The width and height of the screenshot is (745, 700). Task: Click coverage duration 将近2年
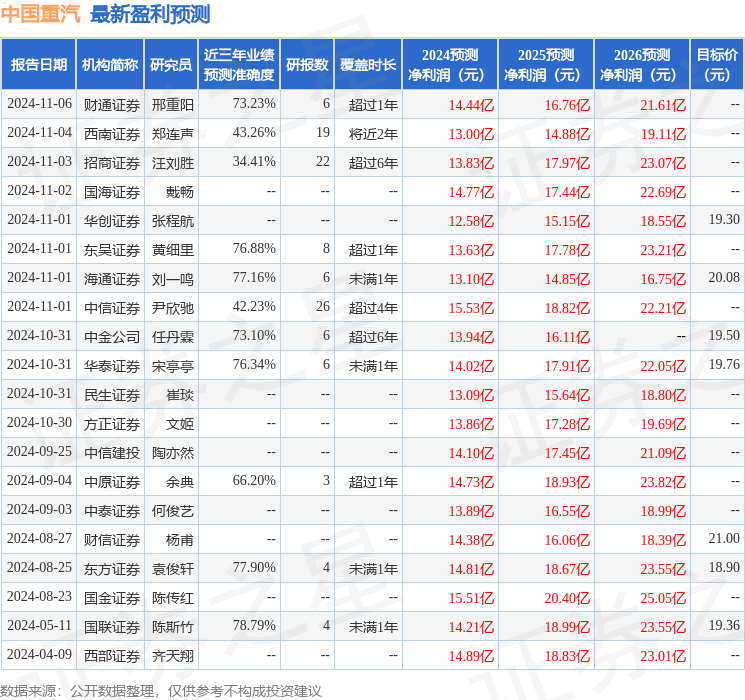(373, 134)
